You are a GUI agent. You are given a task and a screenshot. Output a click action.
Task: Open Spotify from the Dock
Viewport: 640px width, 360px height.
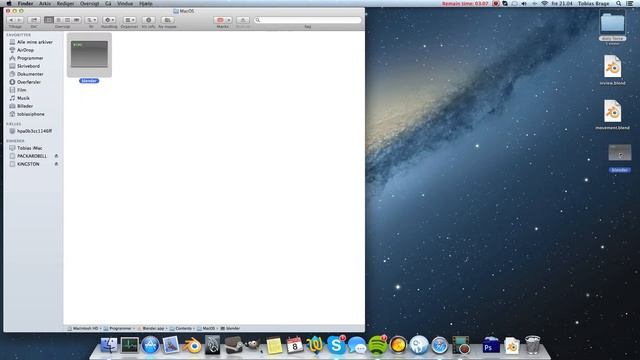378,345
